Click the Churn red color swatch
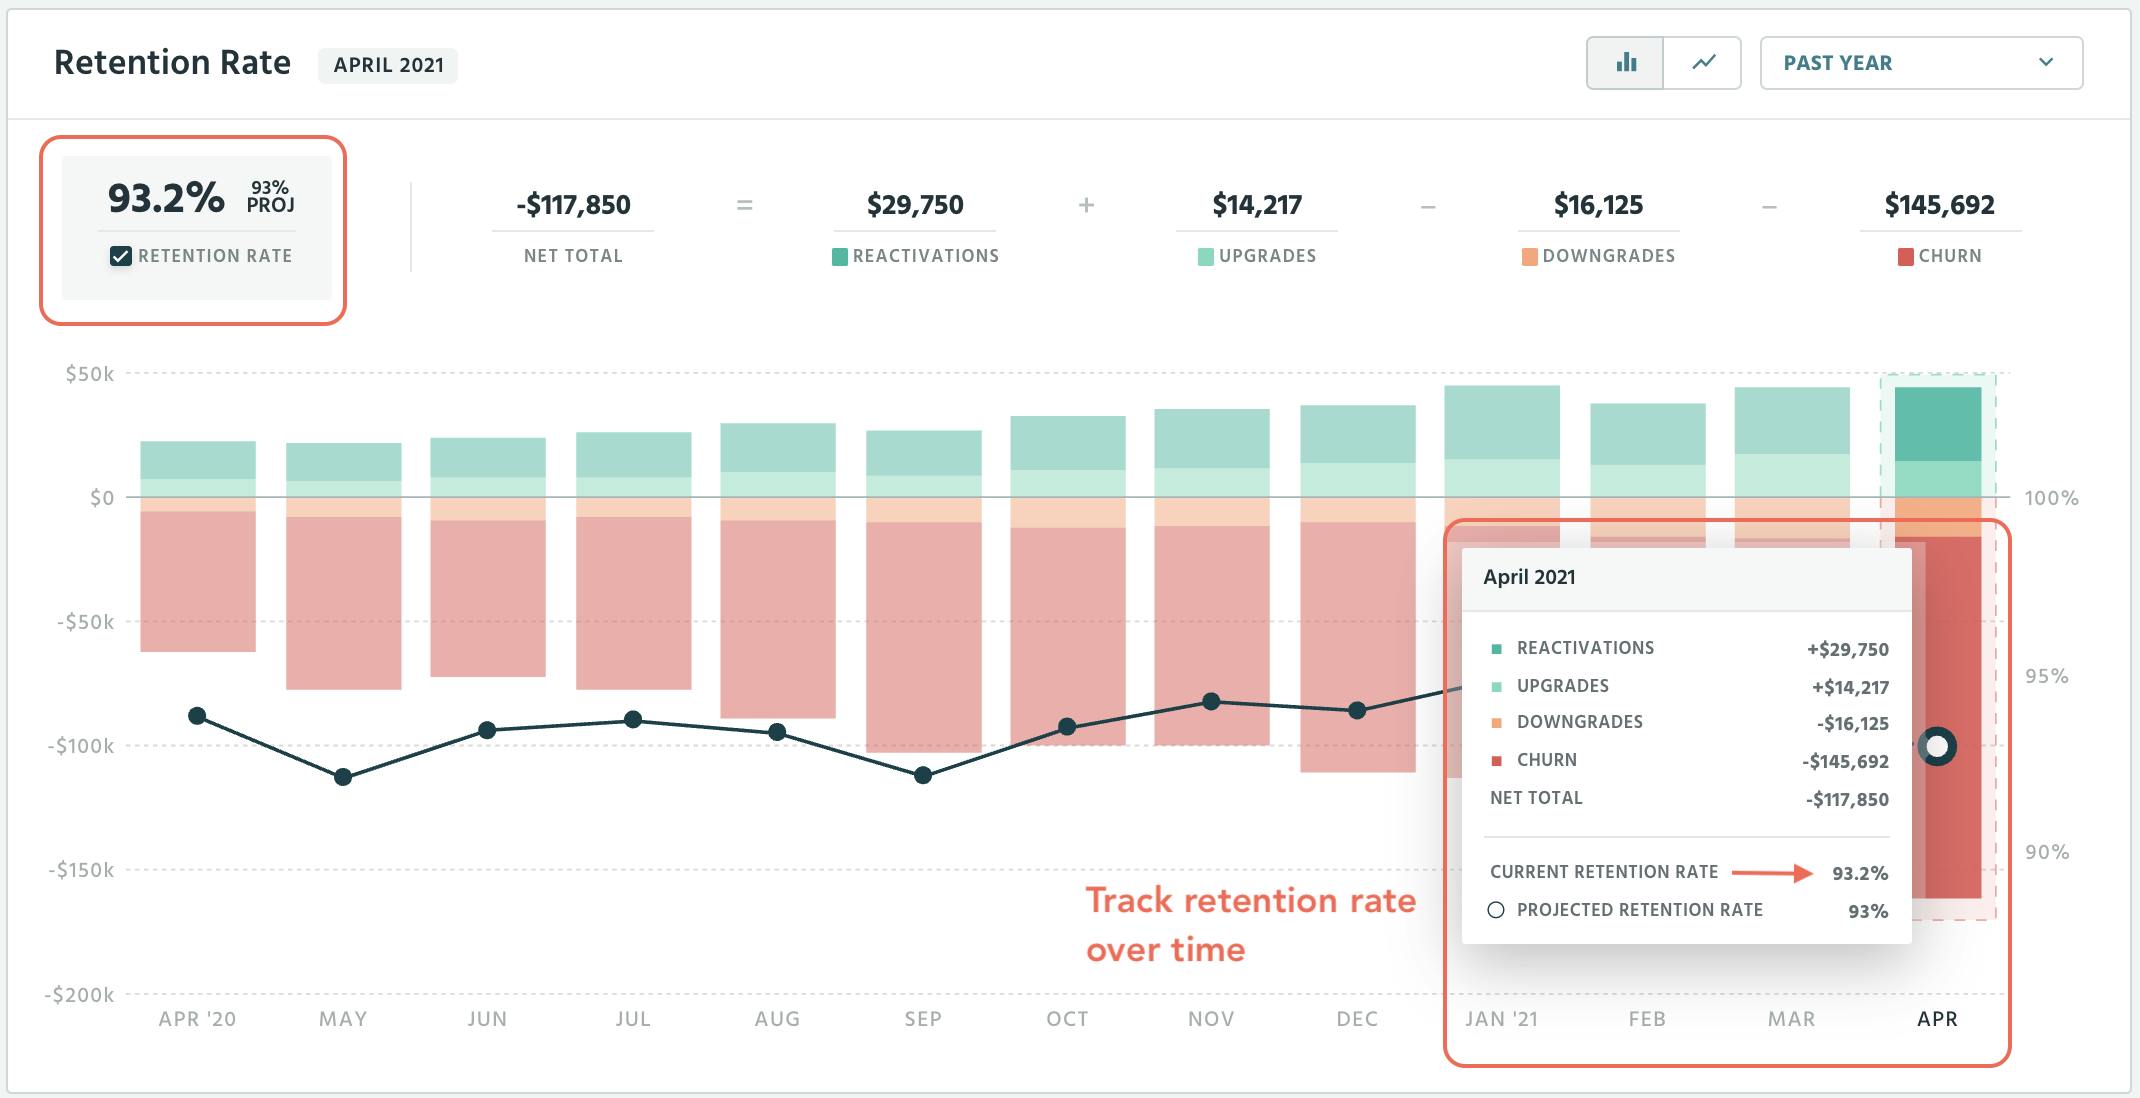The image size is (2140, 1098). [x=1496, y=760]
